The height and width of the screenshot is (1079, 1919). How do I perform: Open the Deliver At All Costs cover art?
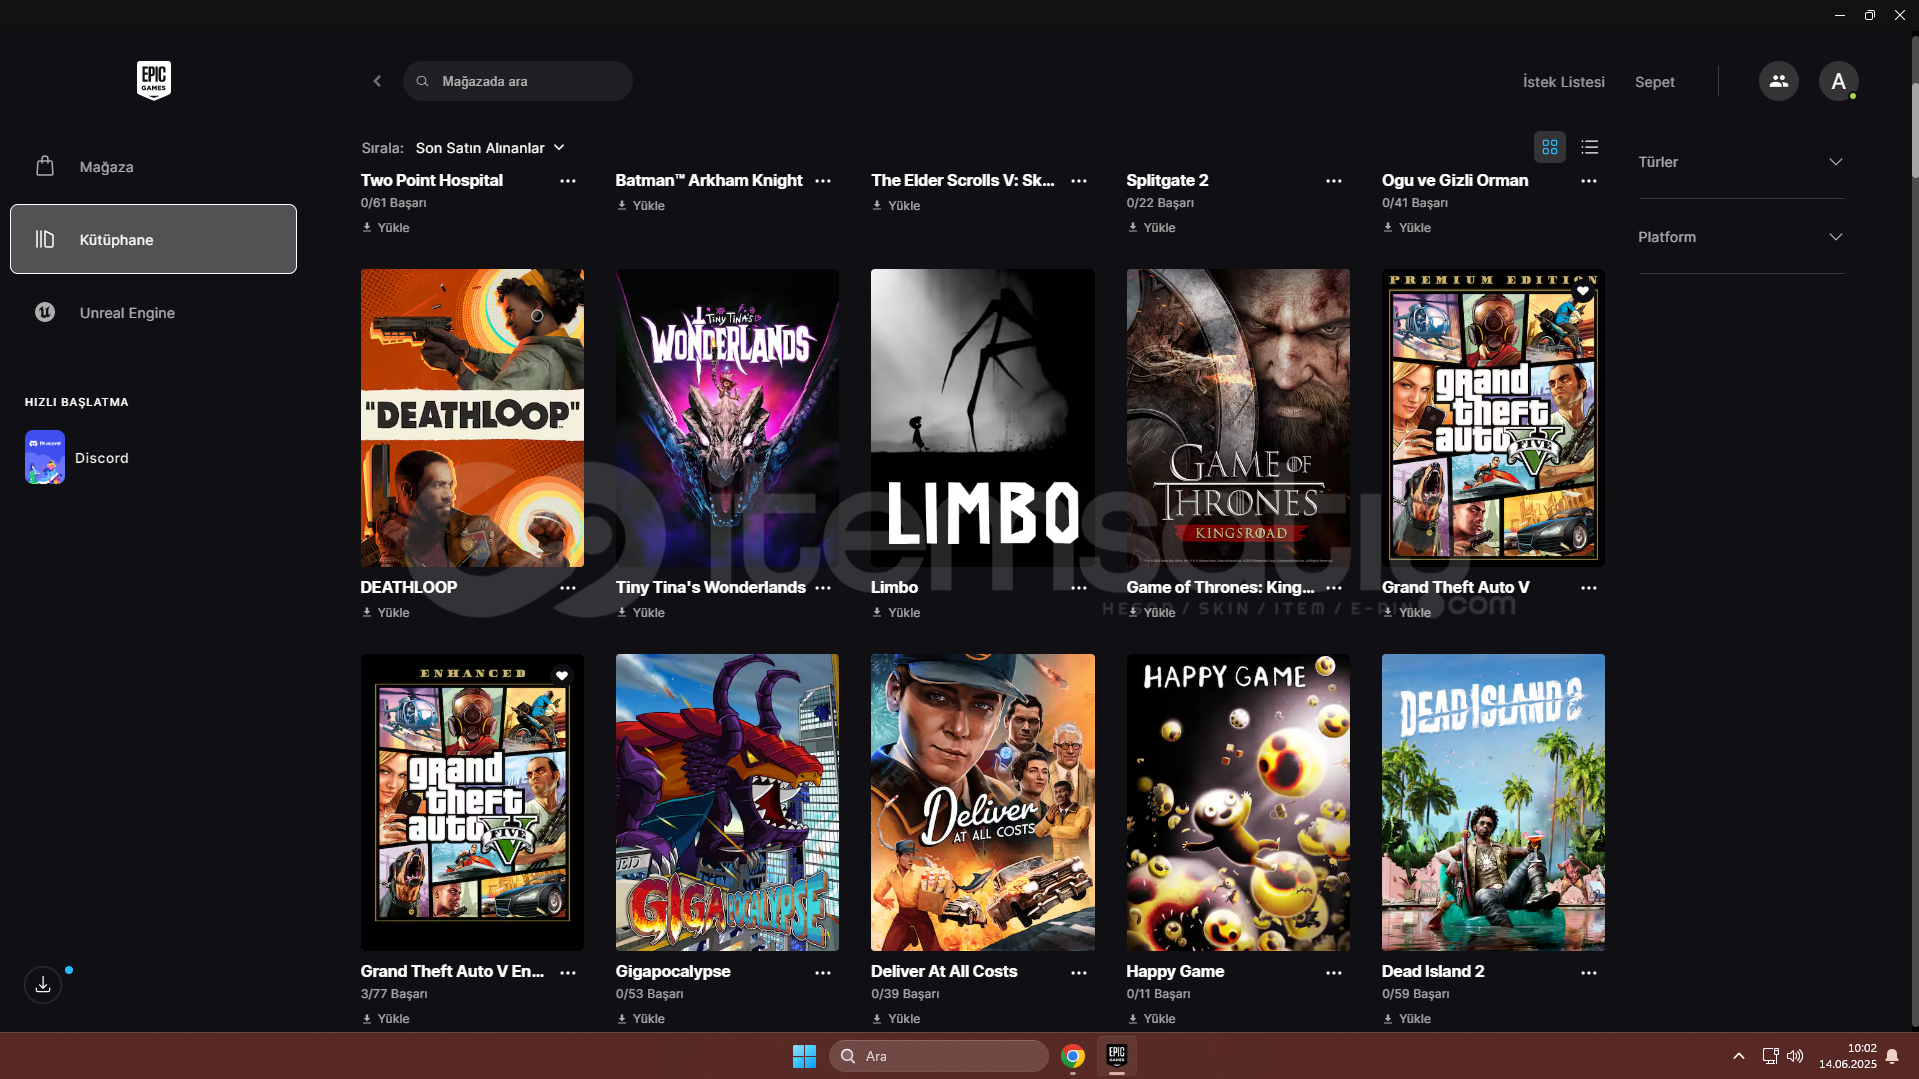point(982,802)
